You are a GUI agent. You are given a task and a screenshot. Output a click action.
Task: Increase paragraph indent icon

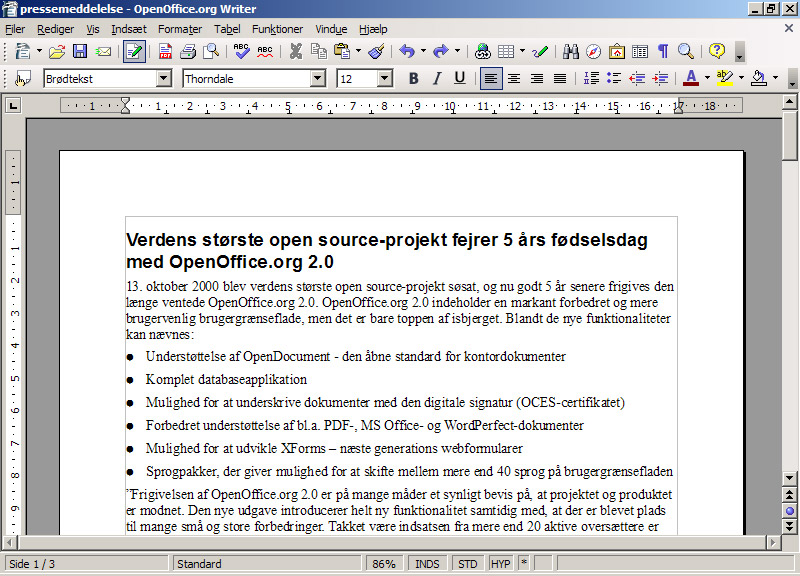[x=660, y=79]
